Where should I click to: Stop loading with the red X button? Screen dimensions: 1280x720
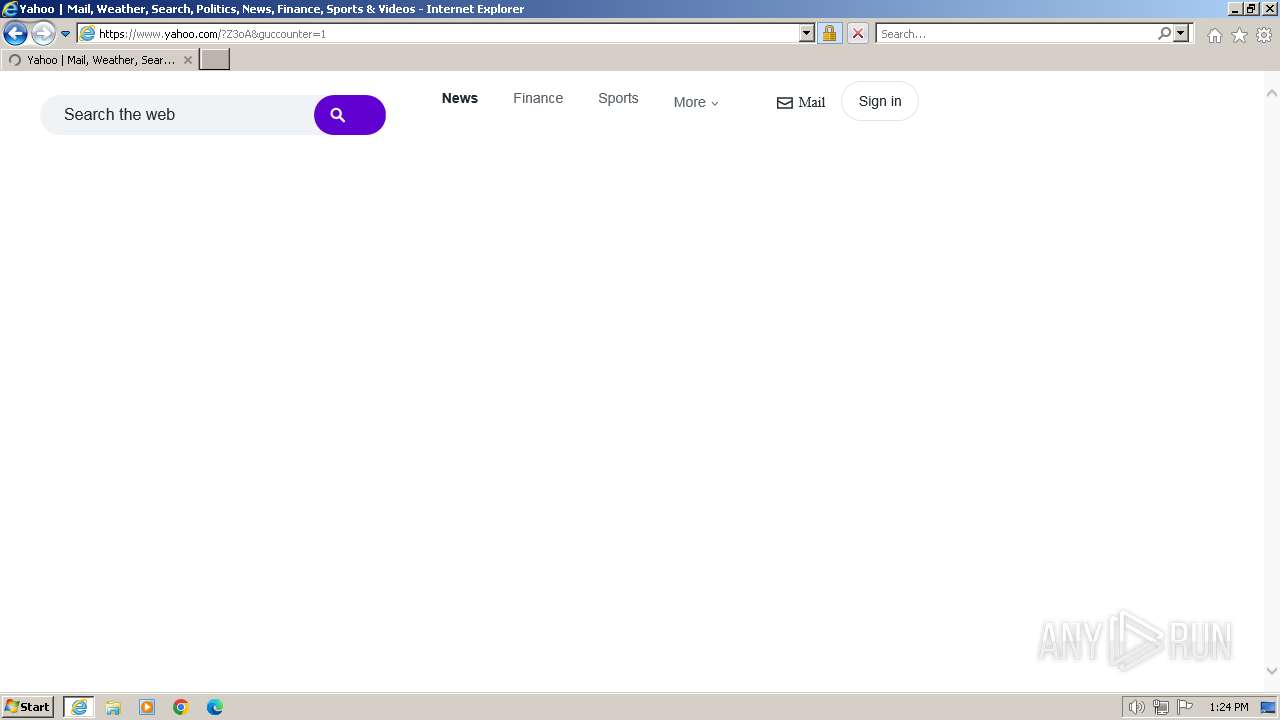coord(857,33)
